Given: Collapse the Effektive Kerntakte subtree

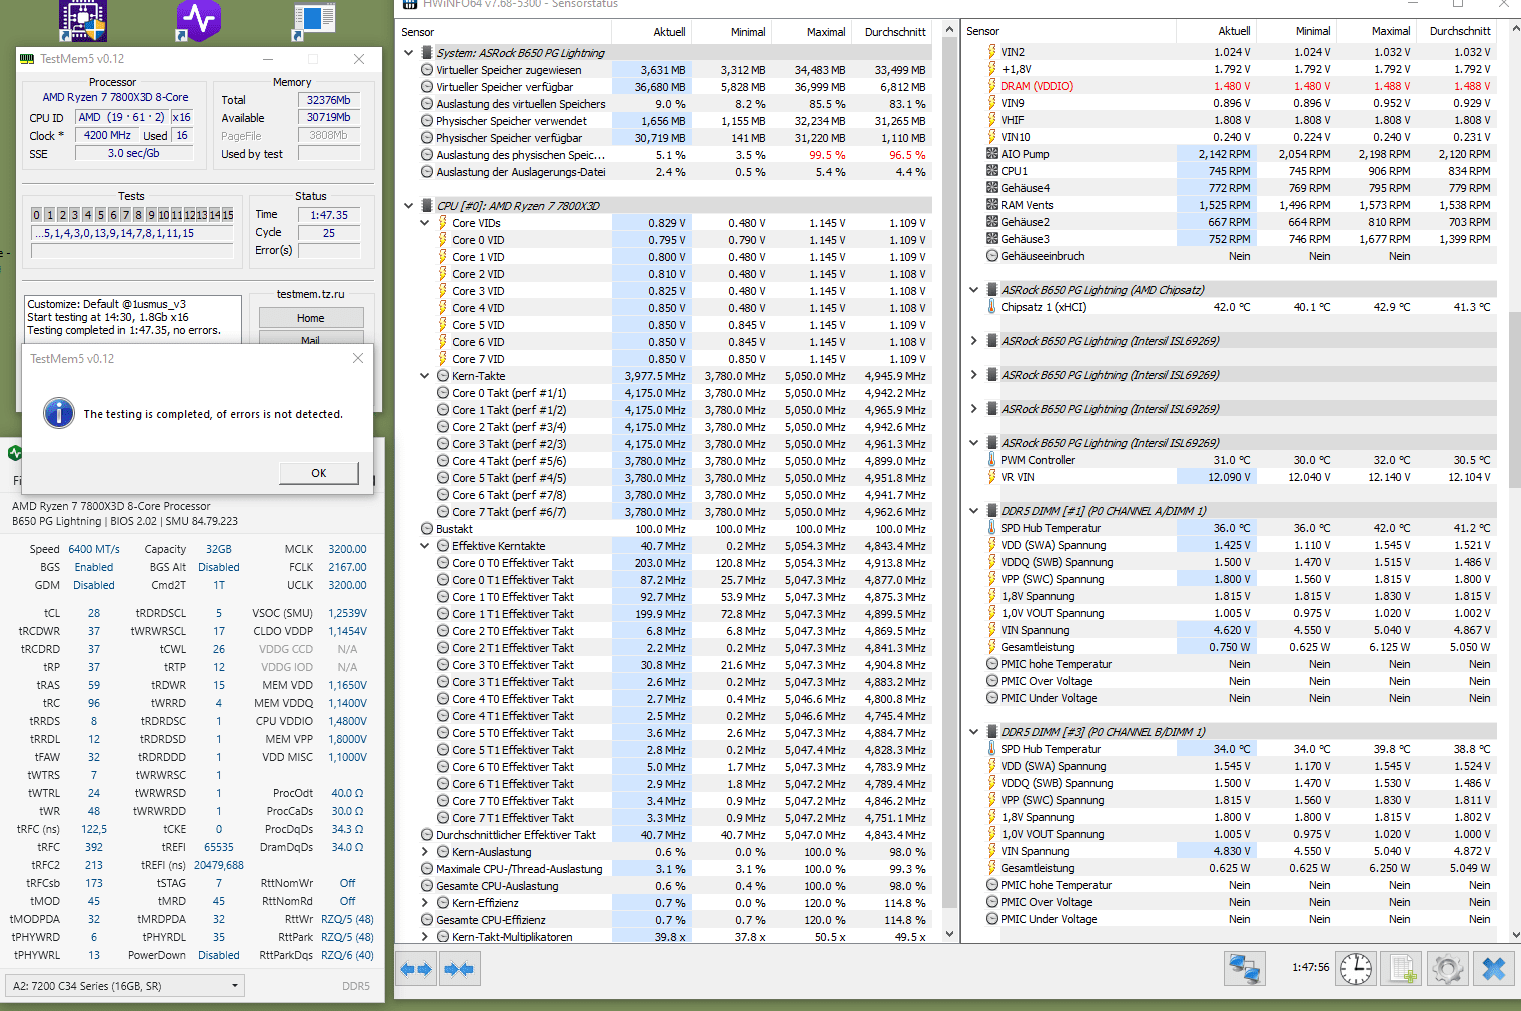Looking at the screenshot, I should click(425, 546).
